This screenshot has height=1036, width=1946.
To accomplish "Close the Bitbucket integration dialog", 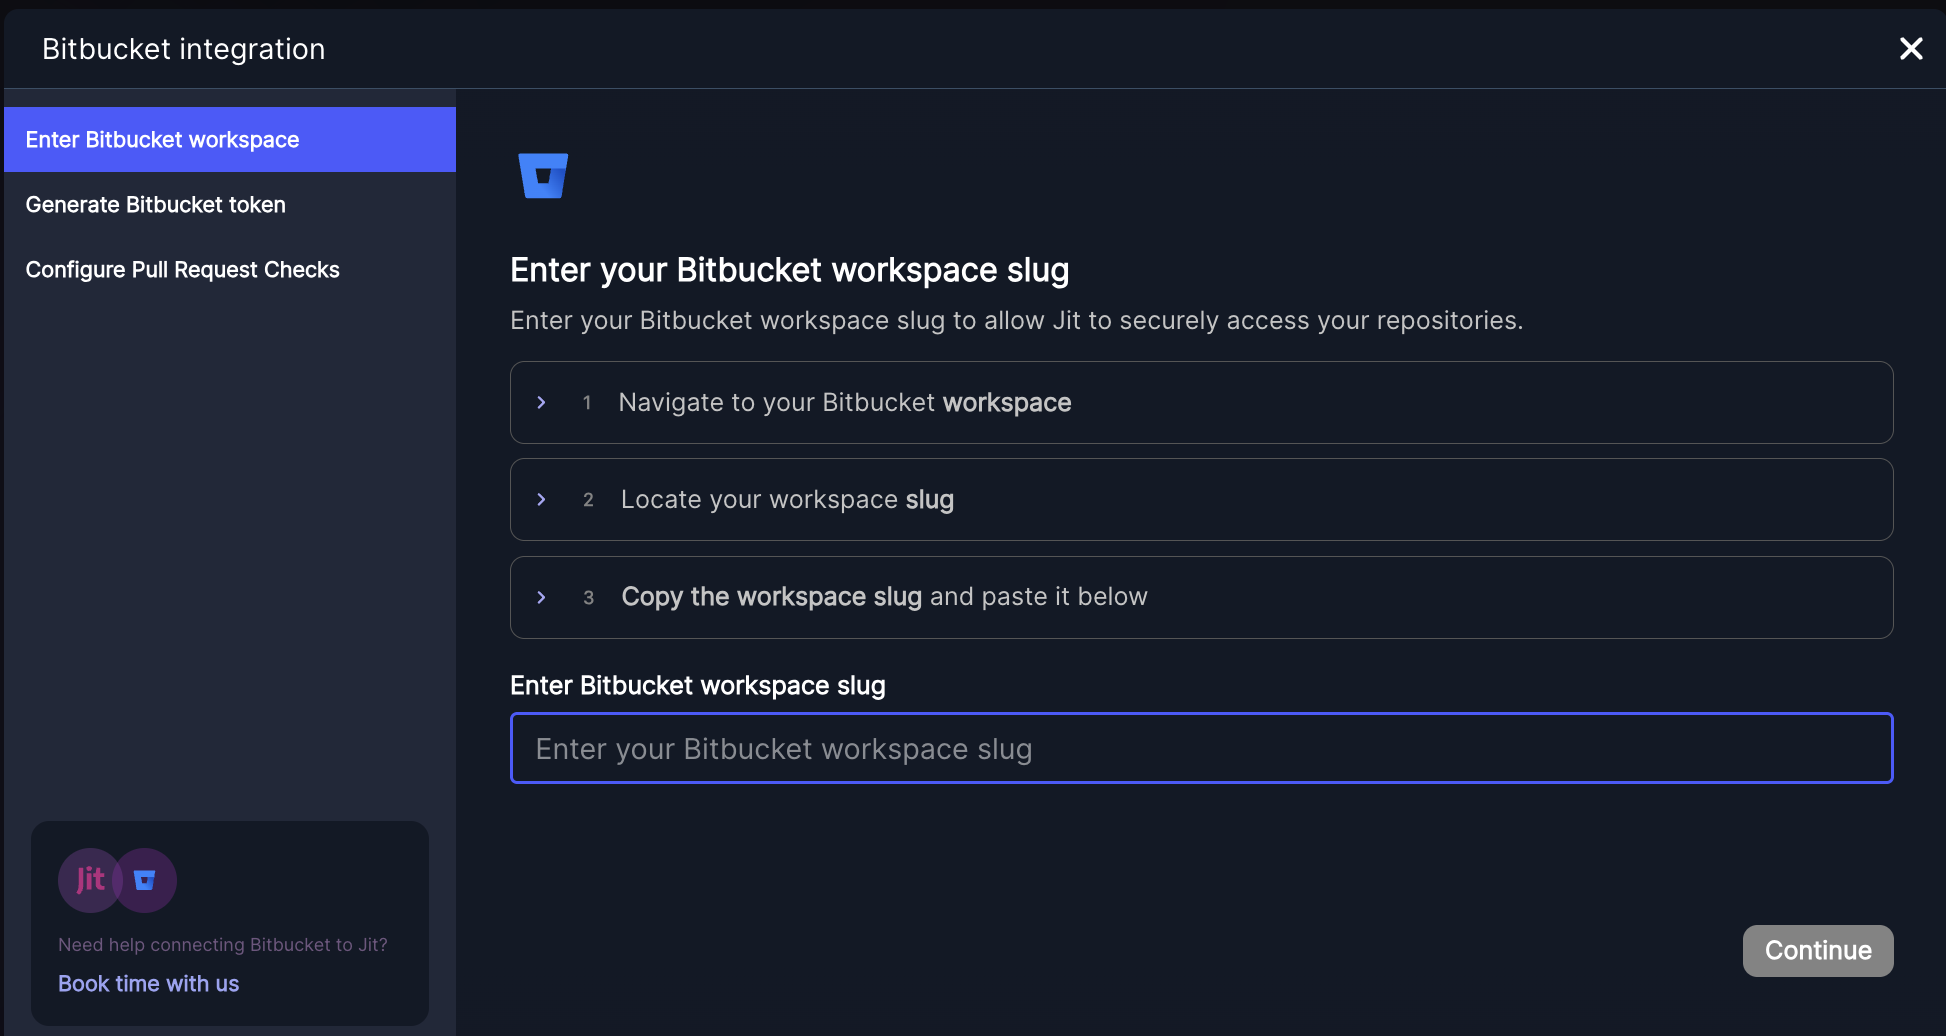I will (1911, 48).
